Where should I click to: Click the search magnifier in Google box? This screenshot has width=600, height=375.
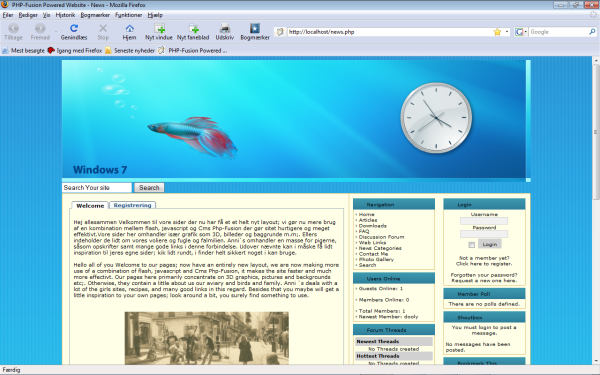[592, 32]
